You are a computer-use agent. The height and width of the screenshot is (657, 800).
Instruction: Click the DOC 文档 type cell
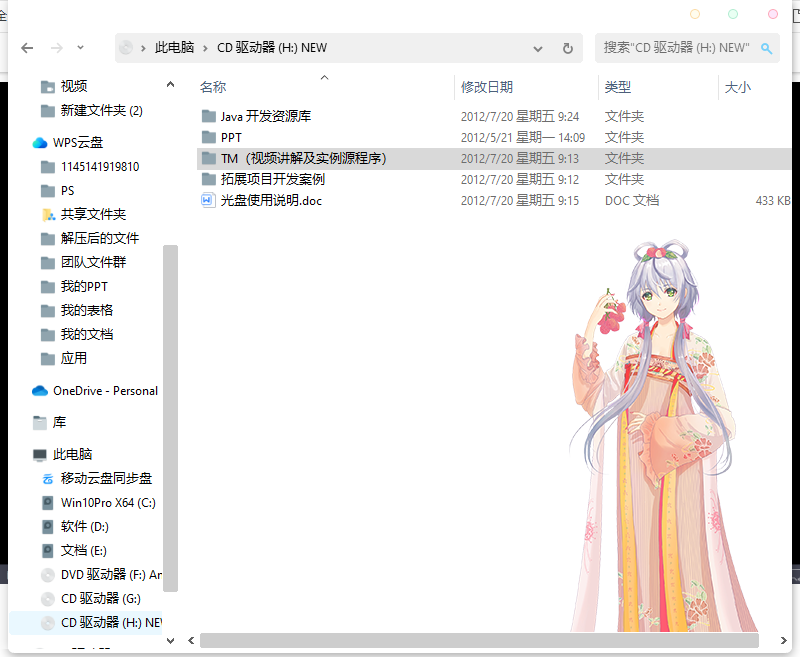(x=632, y=200)
